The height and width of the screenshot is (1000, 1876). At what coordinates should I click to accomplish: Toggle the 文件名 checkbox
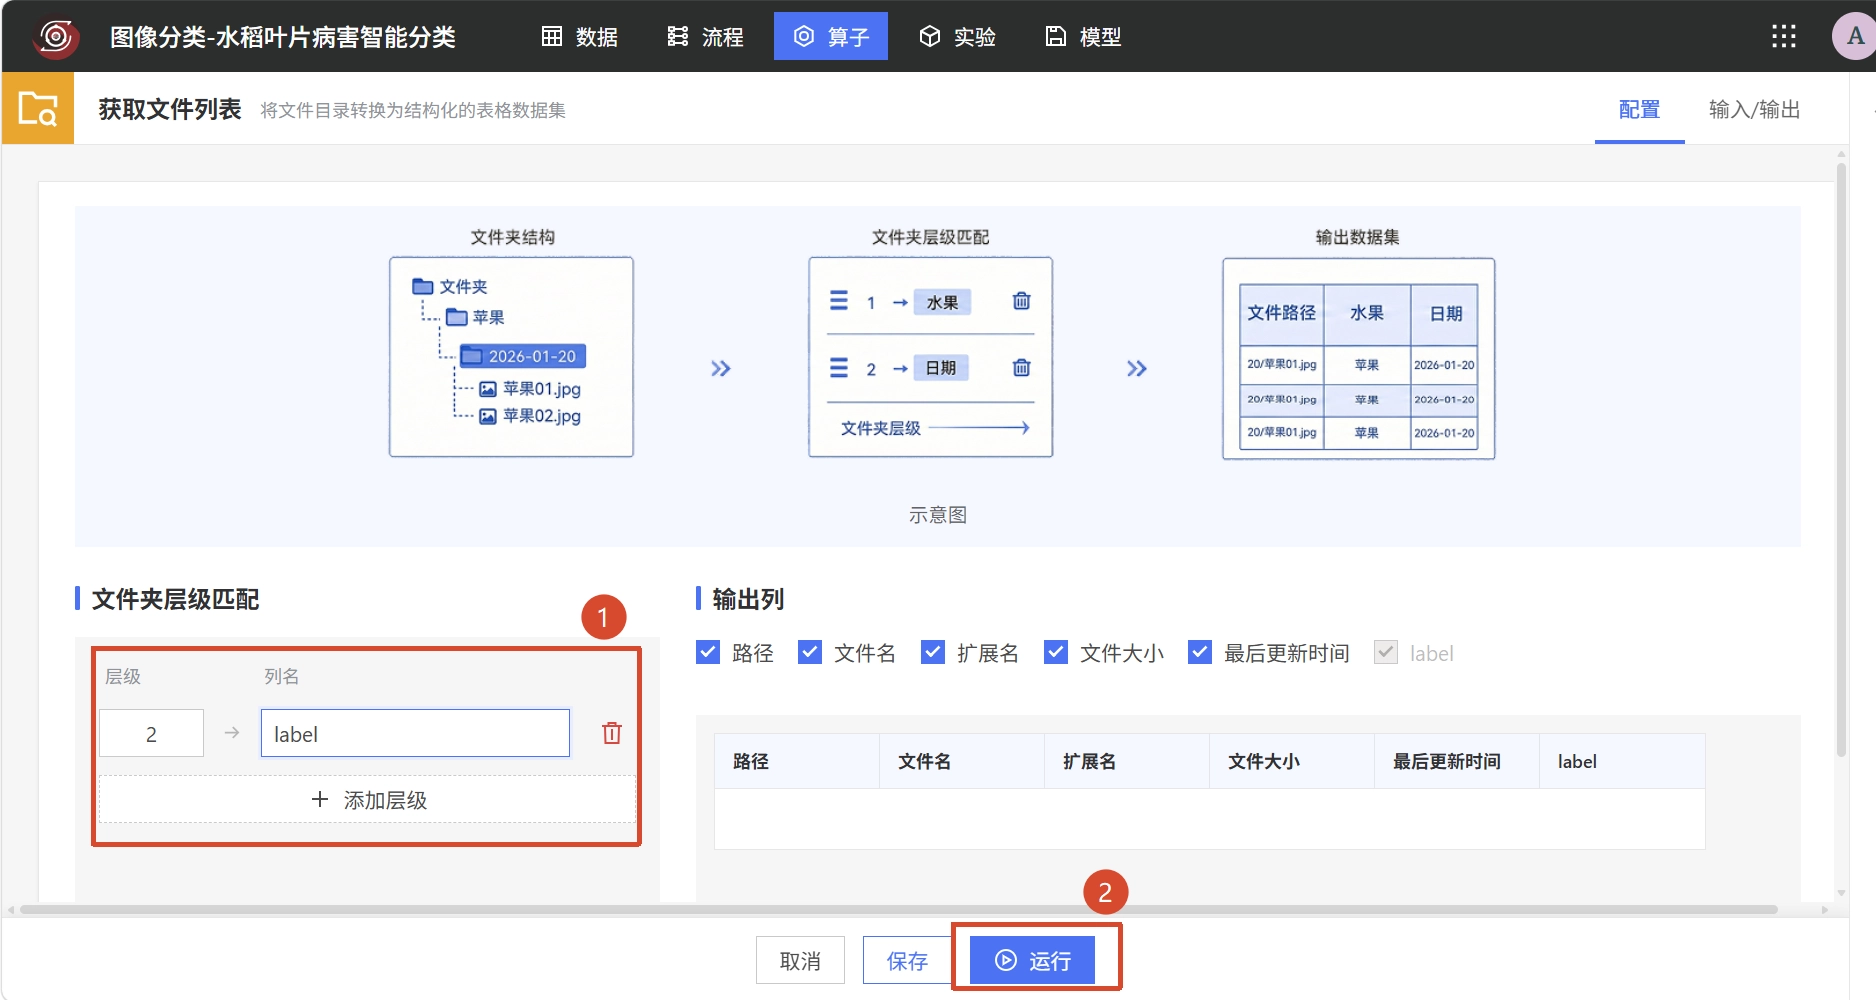[810, 653]
